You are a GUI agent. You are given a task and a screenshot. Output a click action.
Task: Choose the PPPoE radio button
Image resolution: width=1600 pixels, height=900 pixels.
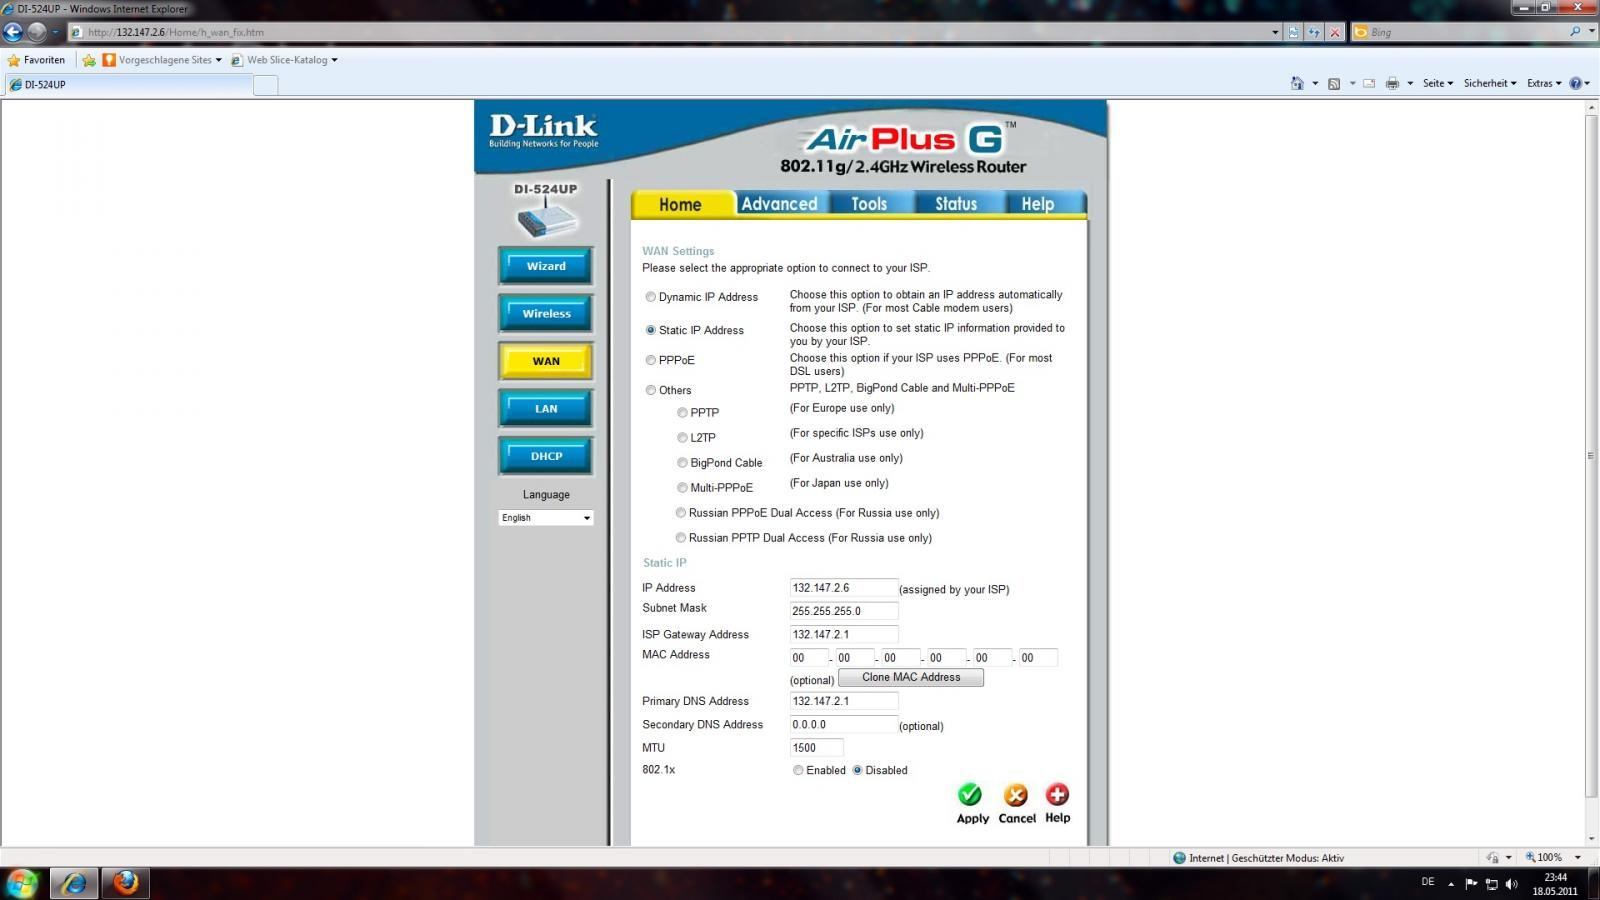coord(651,360)
